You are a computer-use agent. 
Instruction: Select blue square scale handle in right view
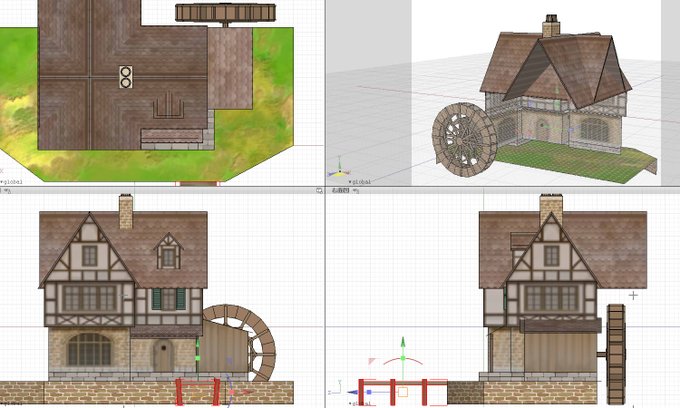(369, 392)
